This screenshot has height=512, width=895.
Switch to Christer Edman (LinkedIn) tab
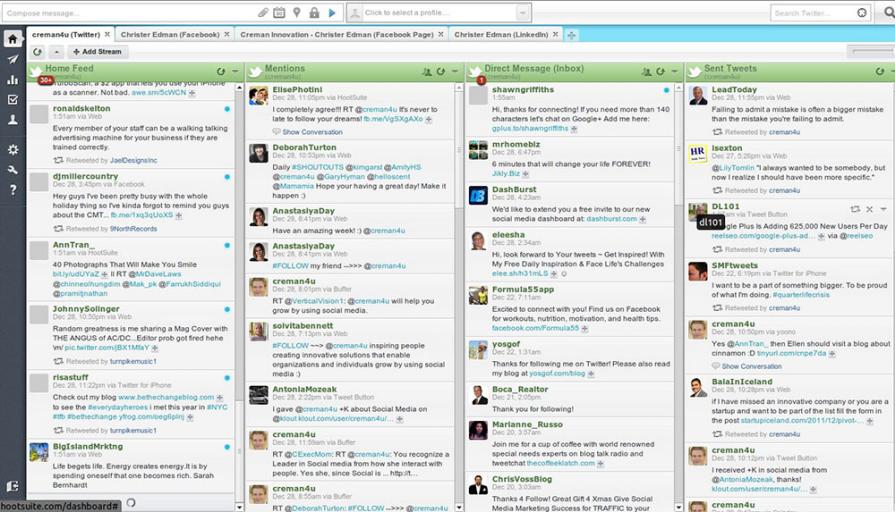pos(501,35)
